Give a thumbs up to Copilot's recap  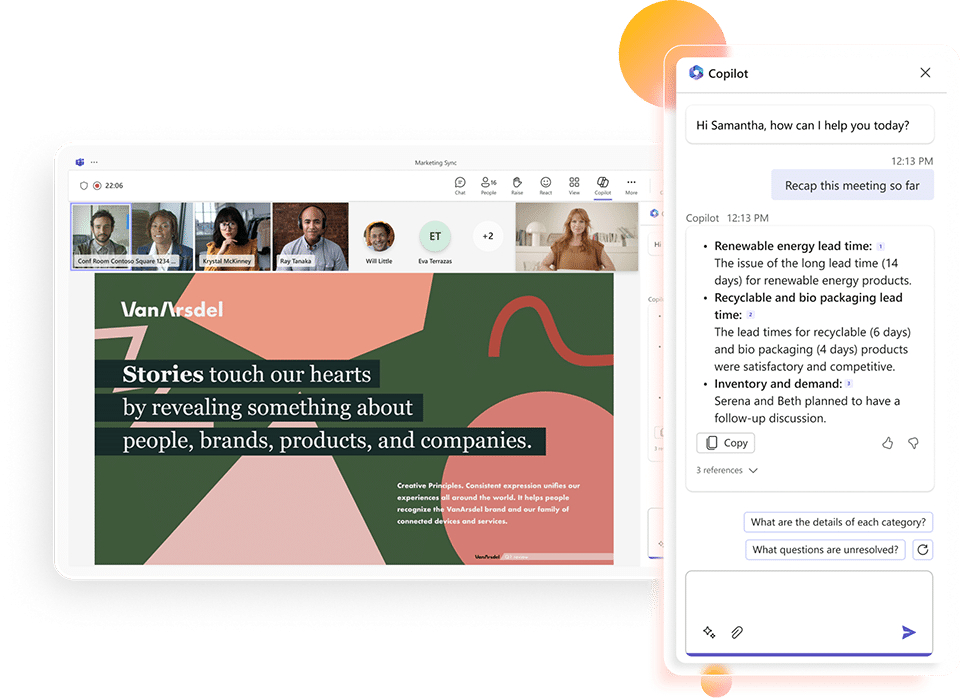click(887, 443)
